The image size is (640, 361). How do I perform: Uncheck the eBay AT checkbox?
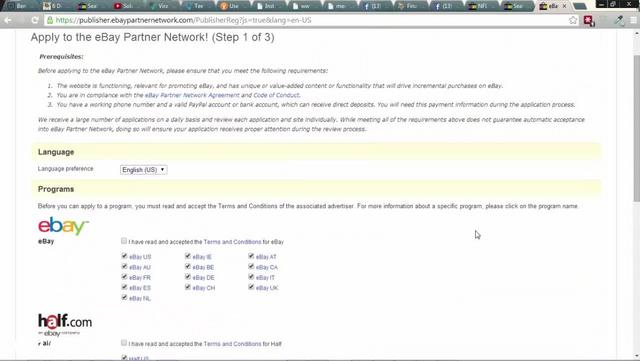point(251,256)
